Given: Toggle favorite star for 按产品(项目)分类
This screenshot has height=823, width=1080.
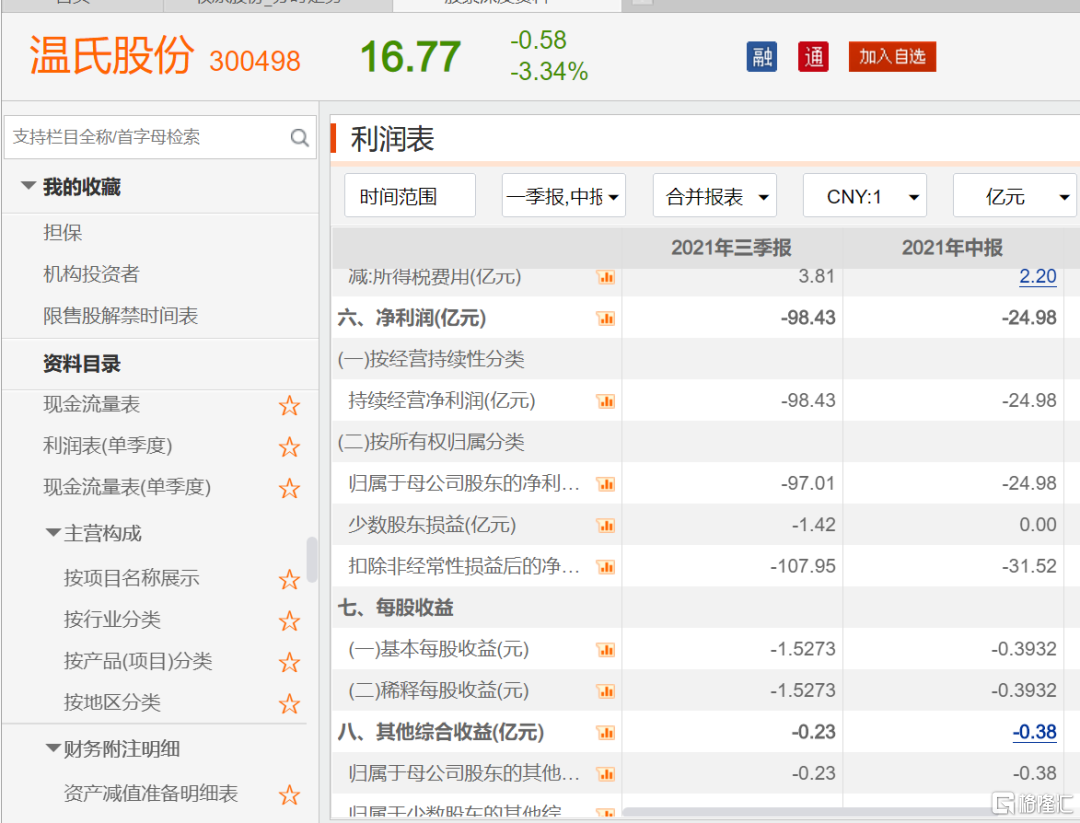Looking at the screenshot, I should point(289,663).
